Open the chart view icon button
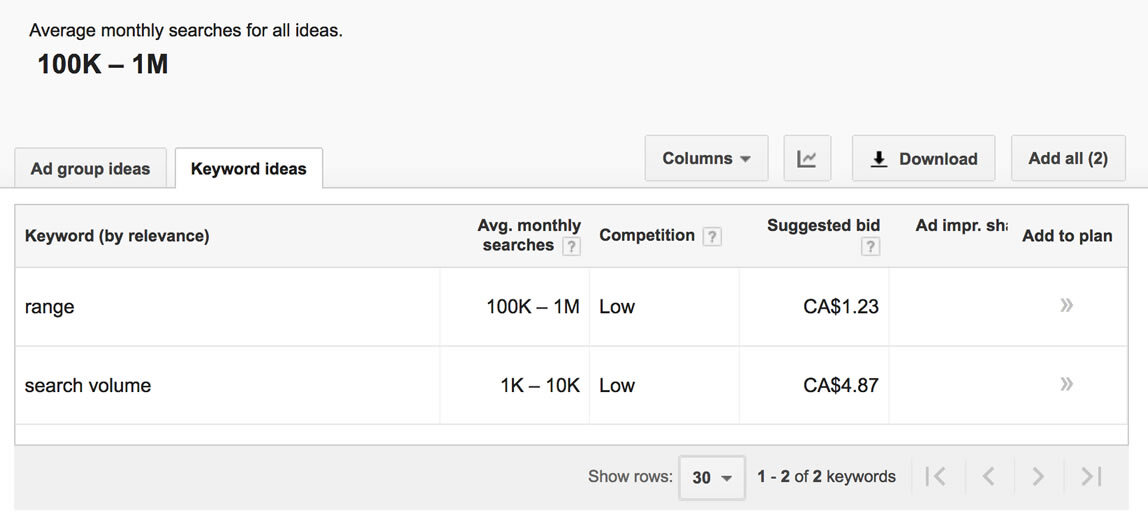 coord(807,159)
